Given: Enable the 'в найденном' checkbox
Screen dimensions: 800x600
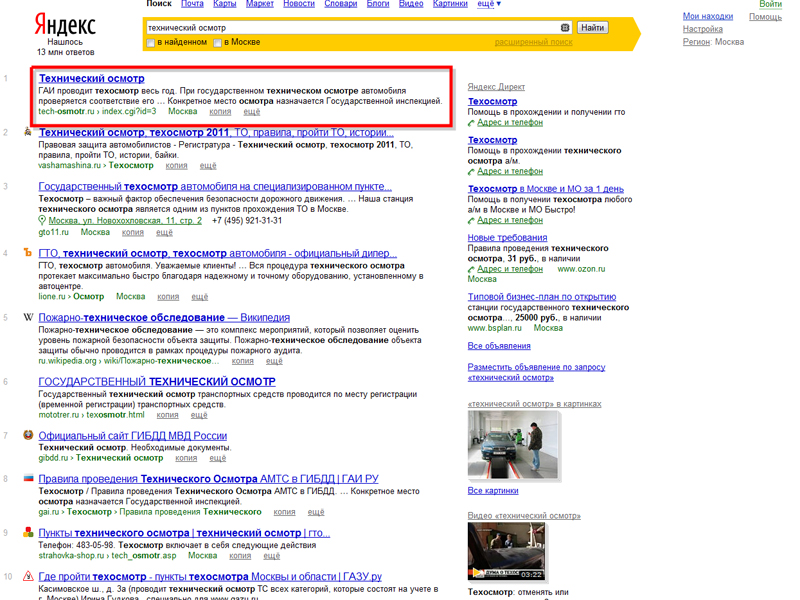Looking at the screenshot, I should 151,43.
